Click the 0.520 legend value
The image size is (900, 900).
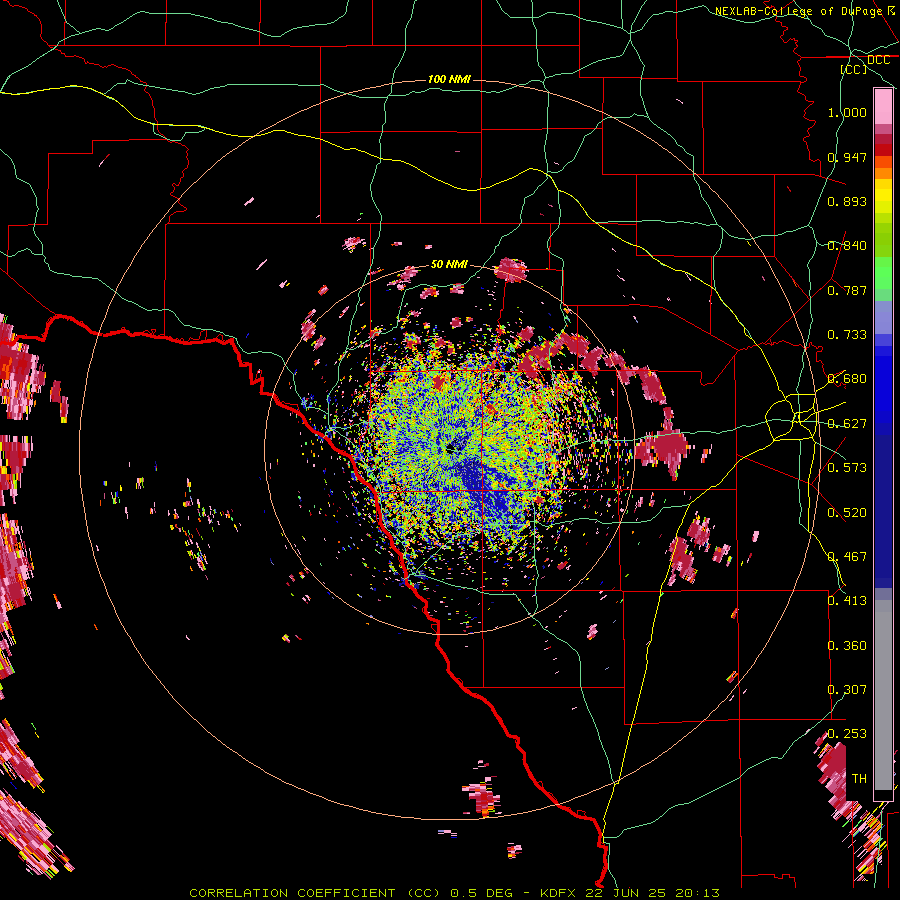pos(847,513)
